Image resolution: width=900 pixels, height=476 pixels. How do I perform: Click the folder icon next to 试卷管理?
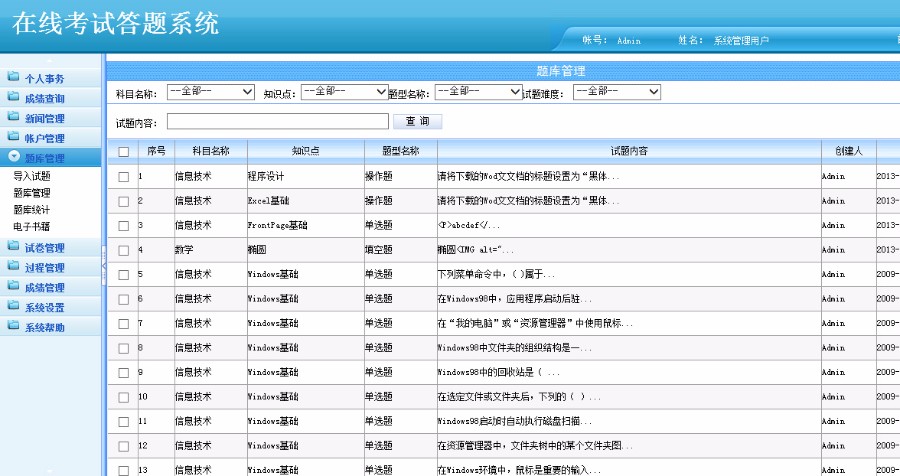14,247
